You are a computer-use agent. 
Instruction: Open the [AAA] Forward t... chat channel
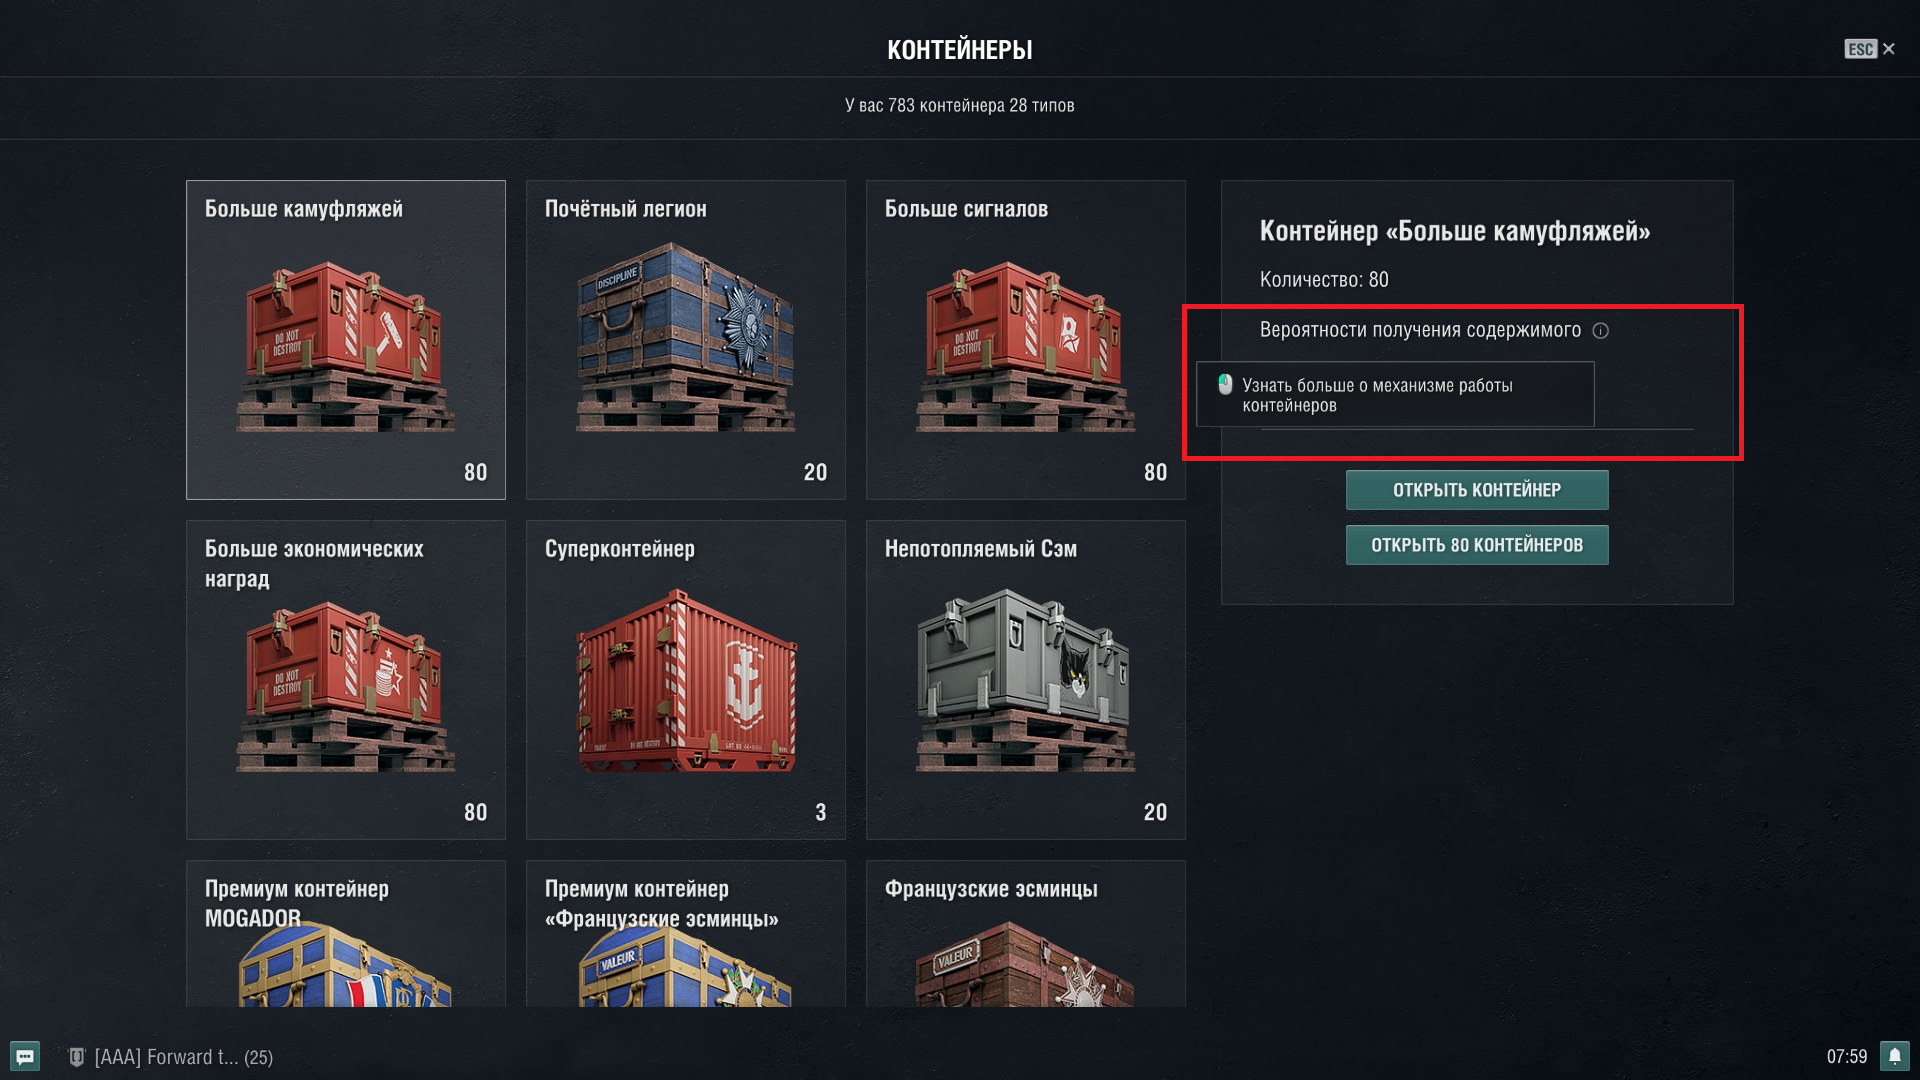(183, 1057)
